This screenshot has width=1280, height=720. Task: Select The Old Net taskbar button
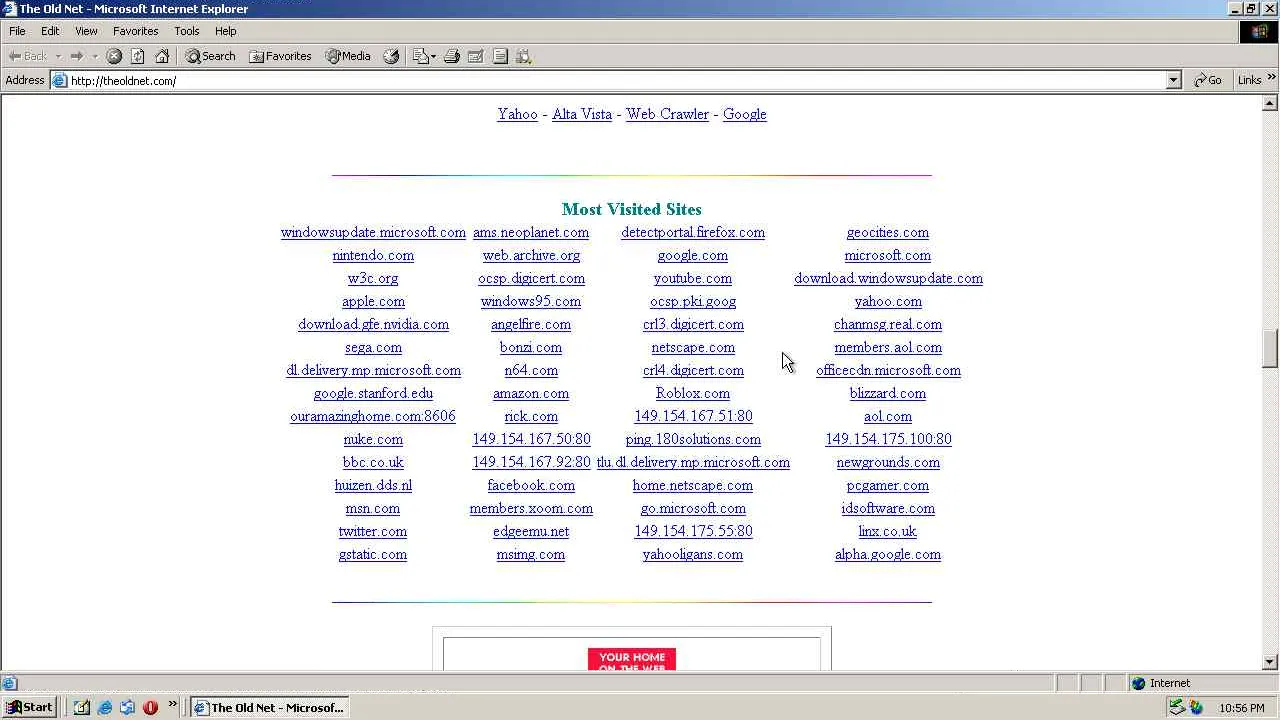coord(269,707)
